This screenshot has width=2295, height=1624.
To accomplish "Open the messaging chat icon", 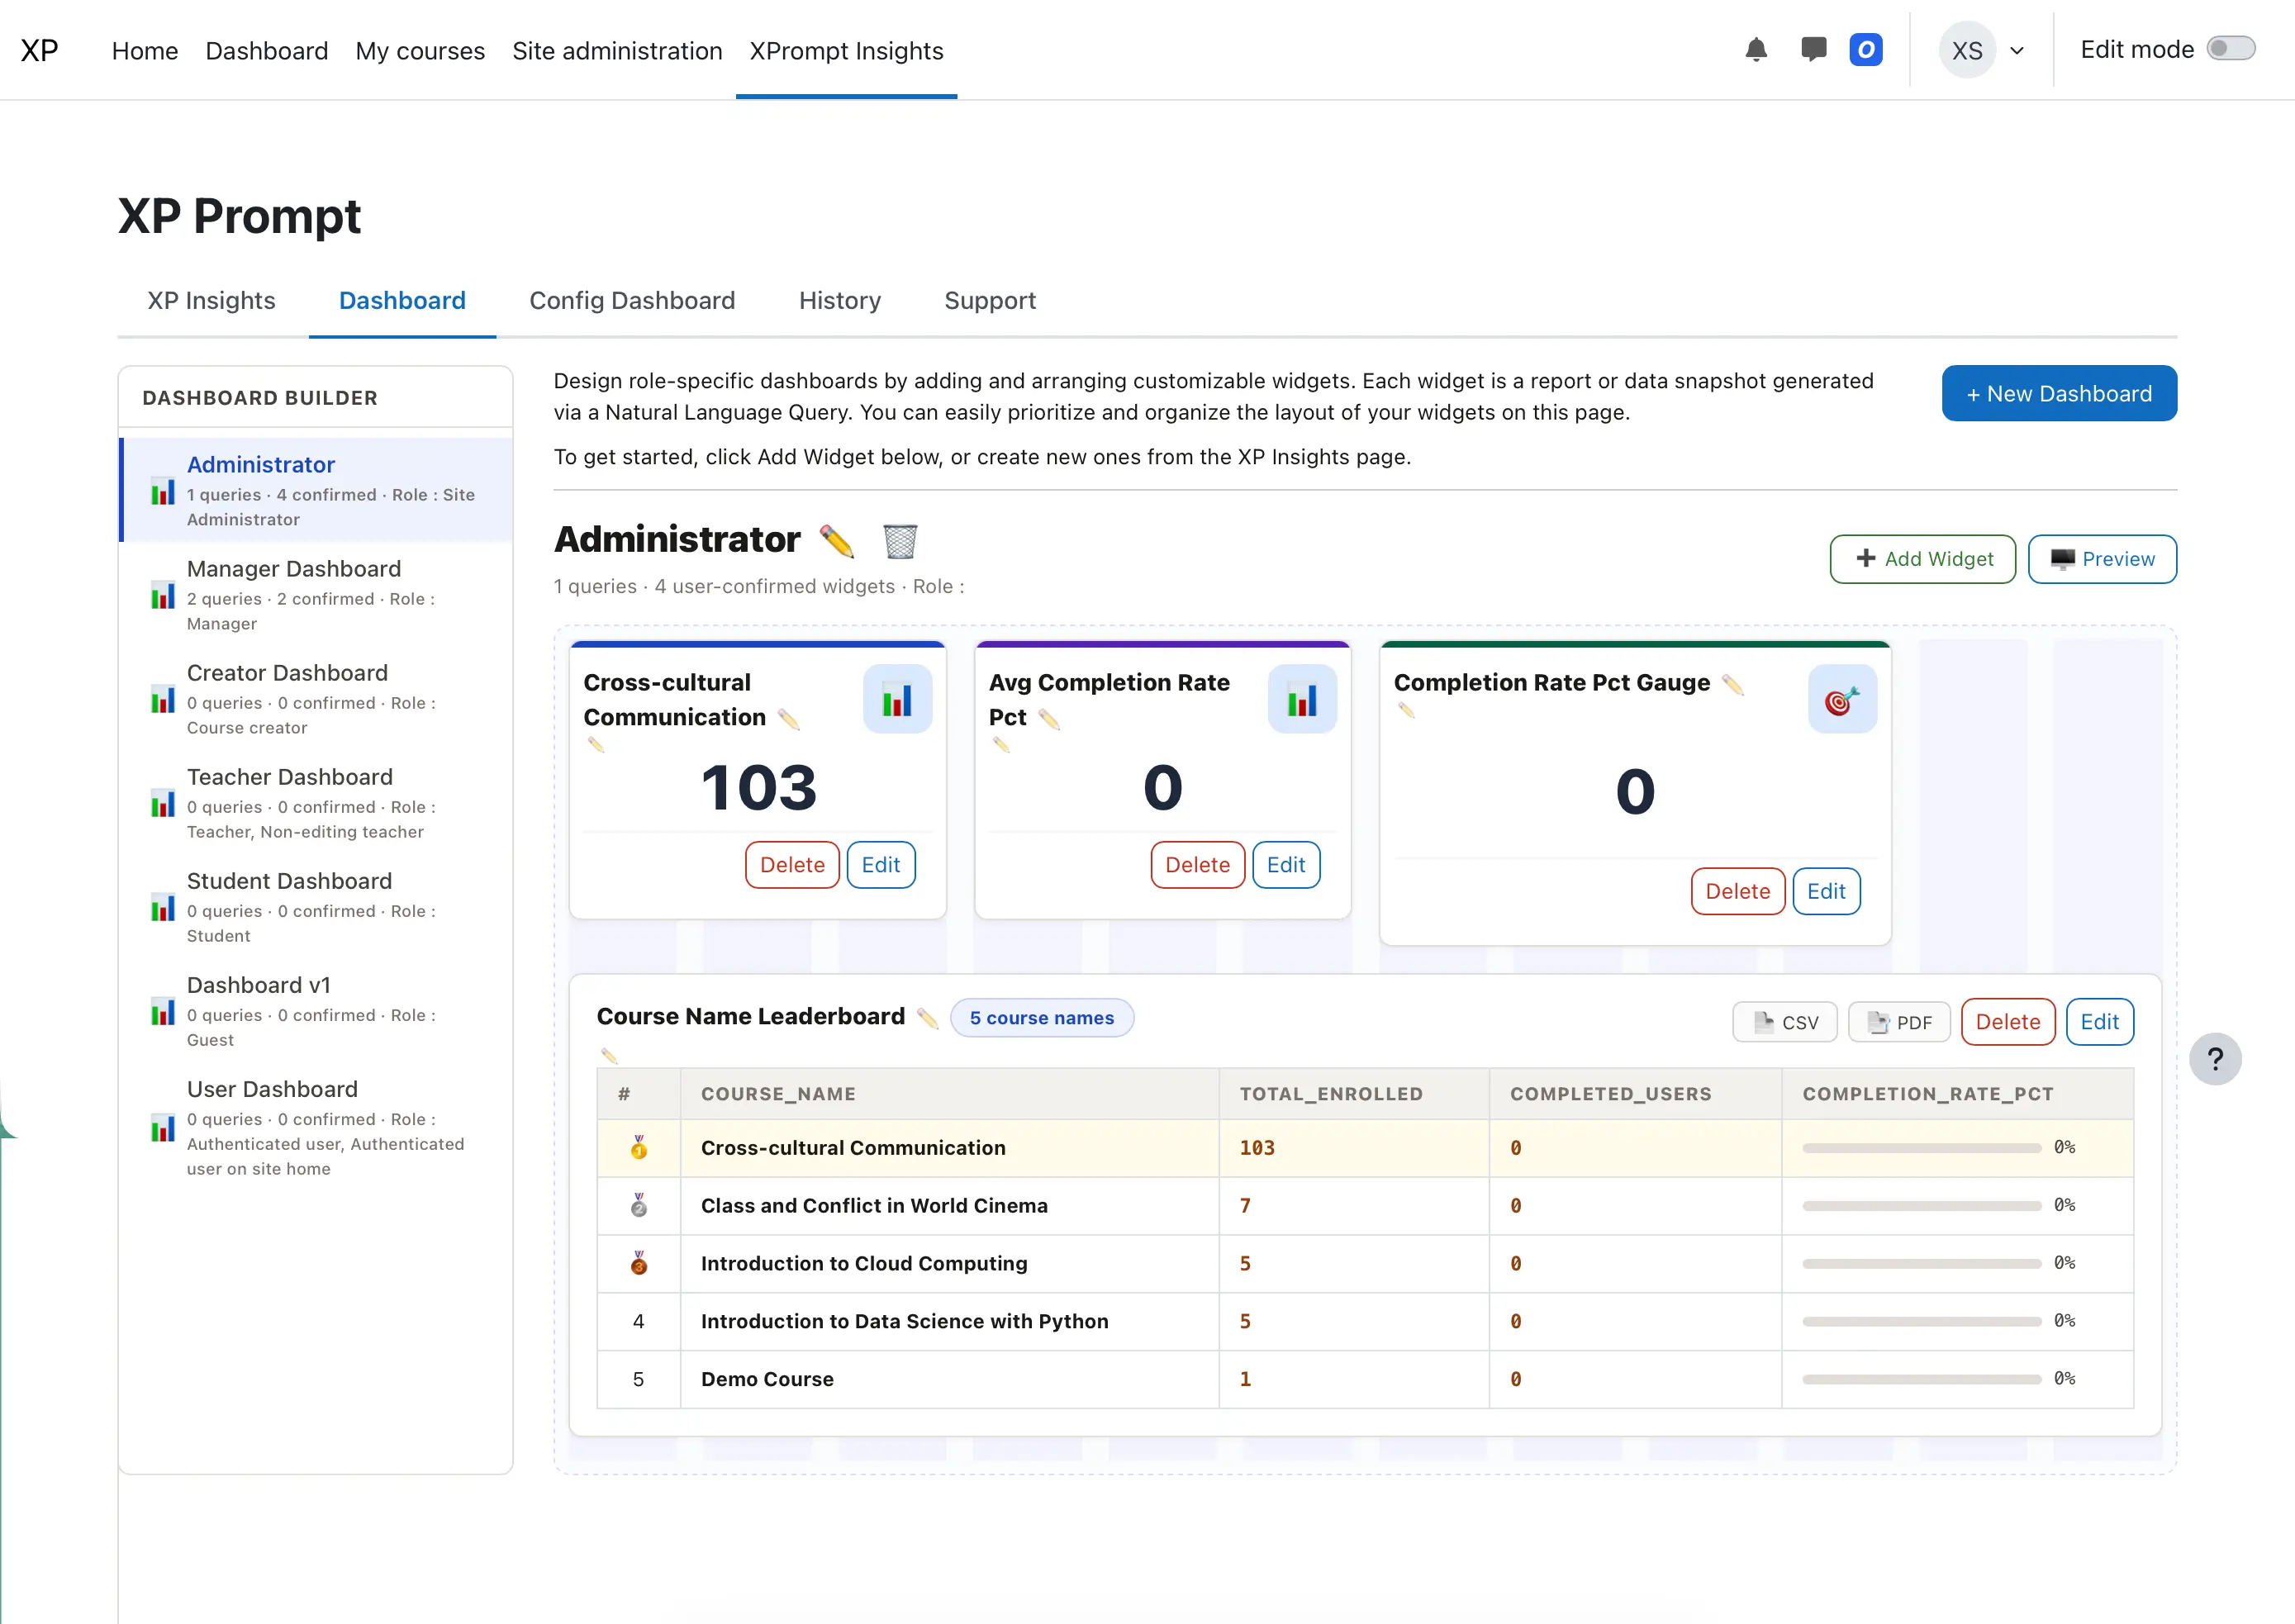I will pos(1813,50).
